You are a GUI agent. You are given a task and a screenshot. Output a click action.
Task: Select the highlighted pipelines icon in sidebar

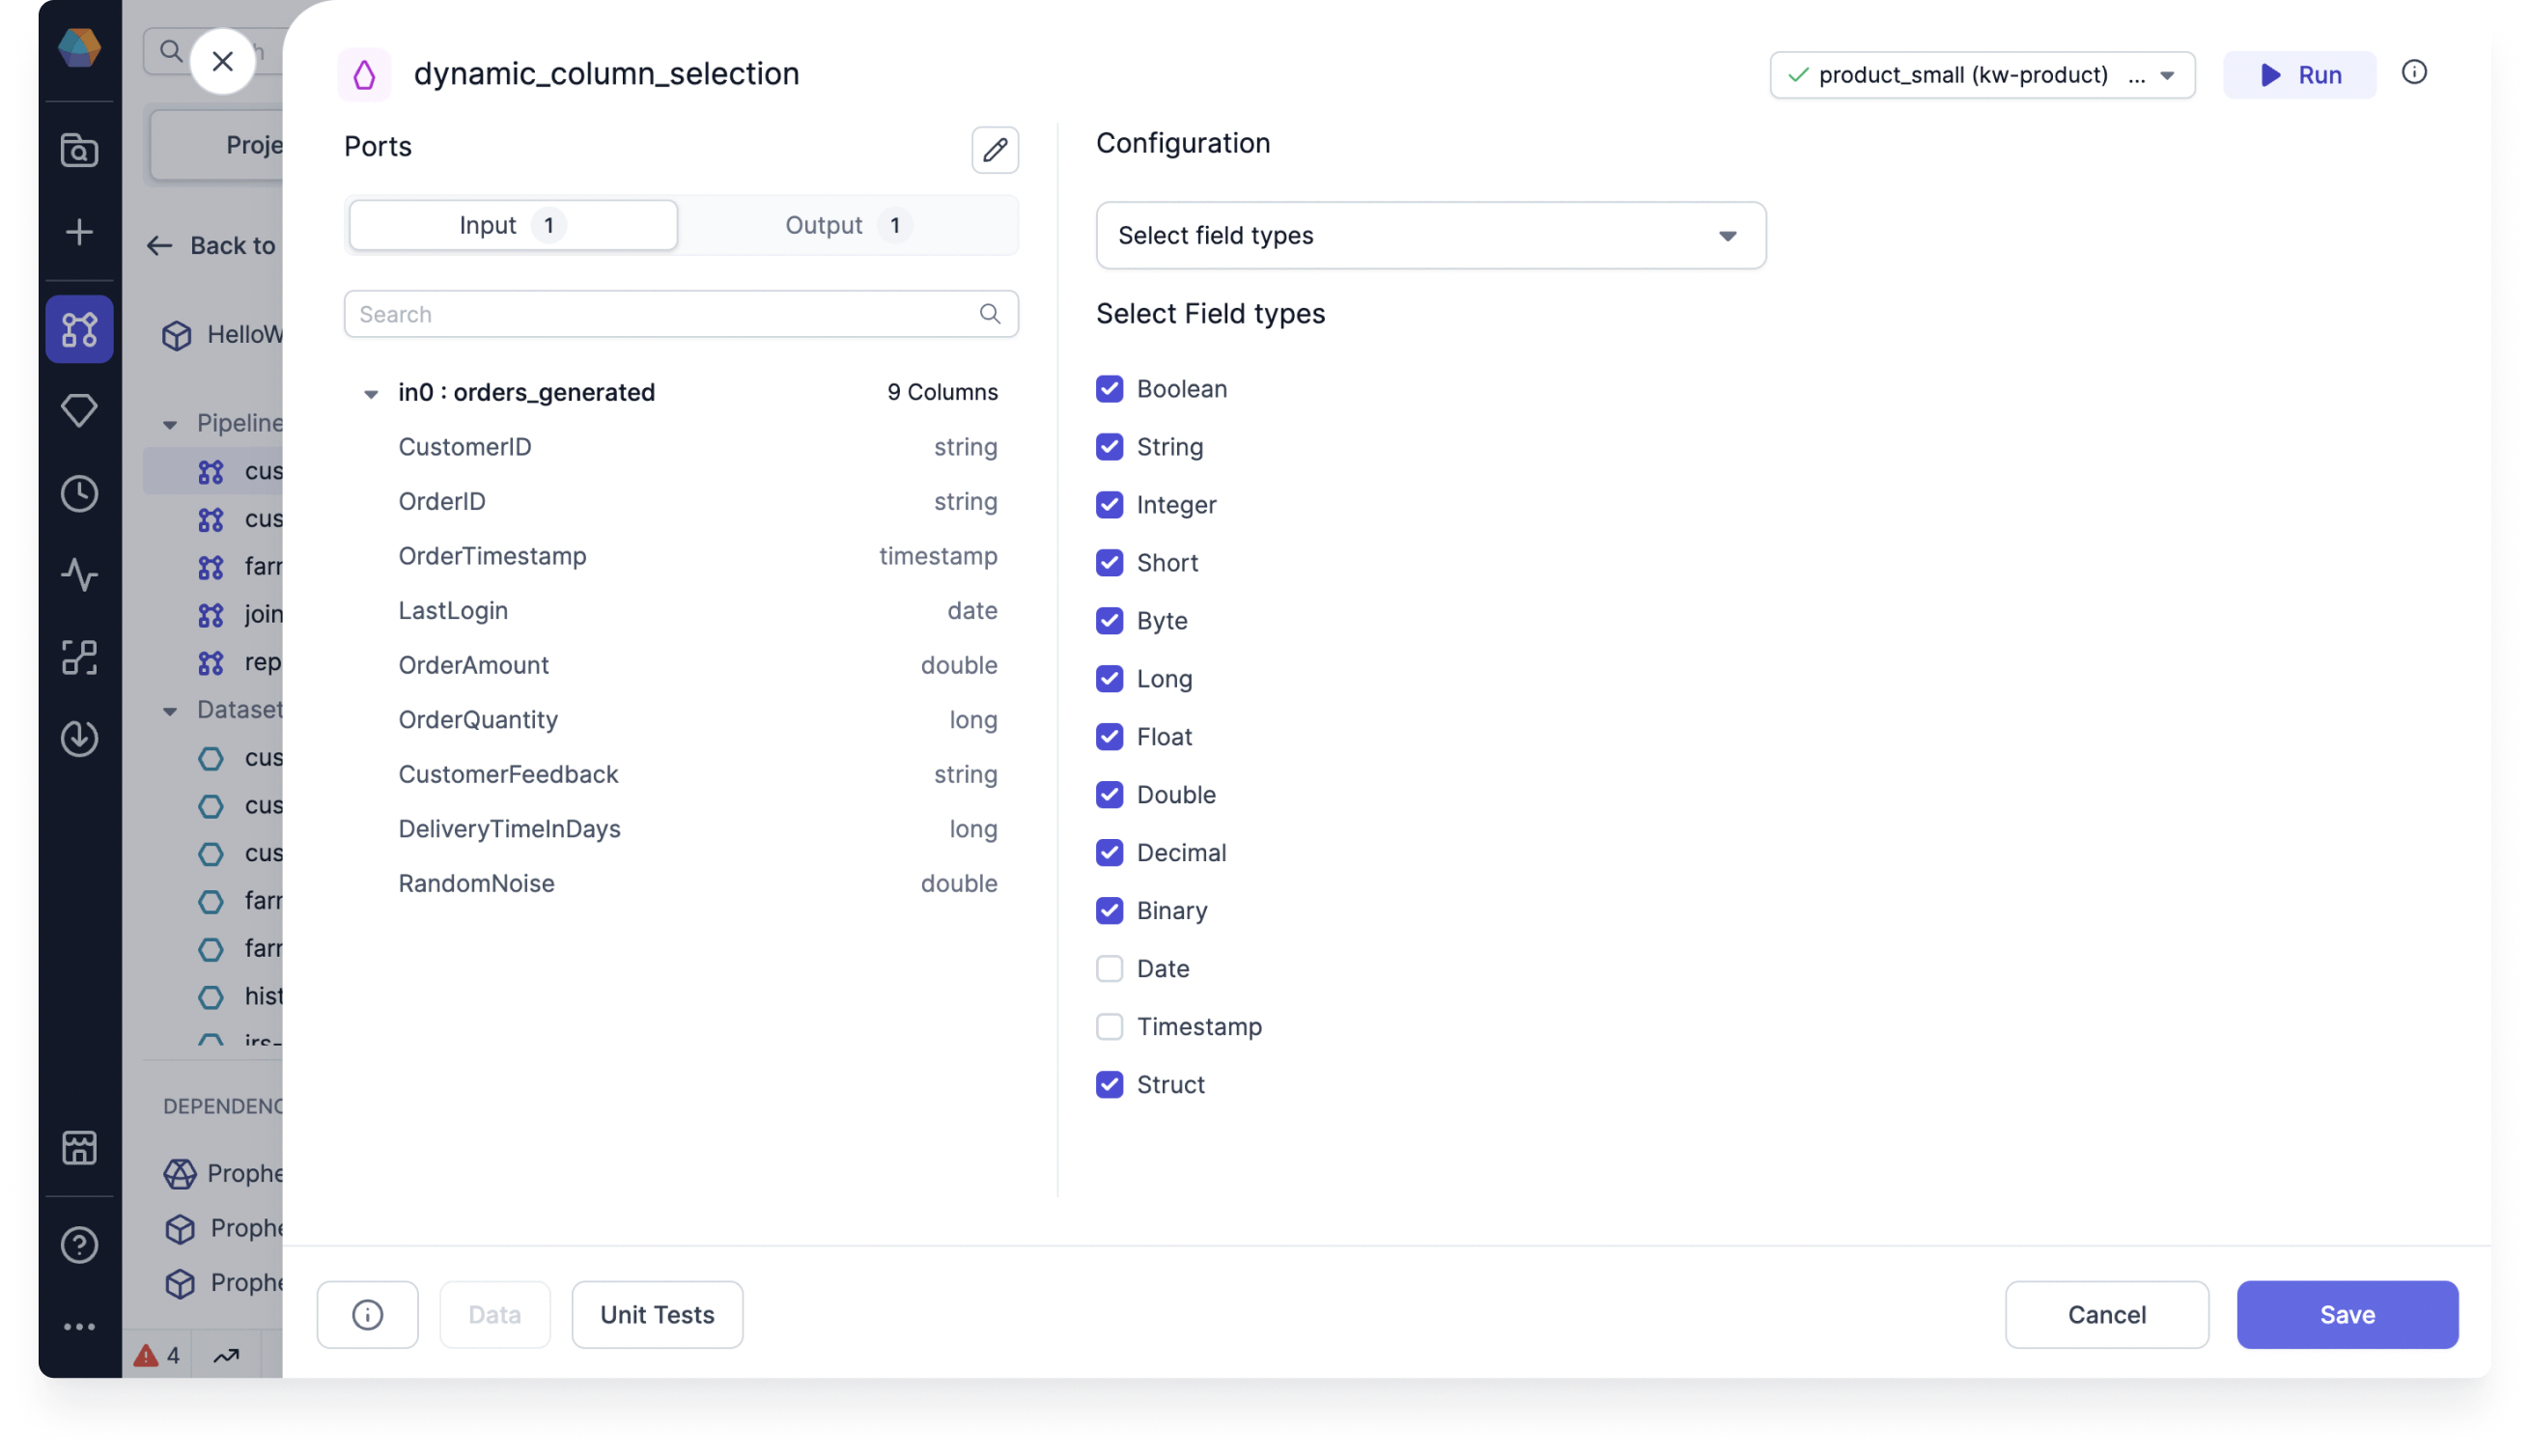[79, 329]
